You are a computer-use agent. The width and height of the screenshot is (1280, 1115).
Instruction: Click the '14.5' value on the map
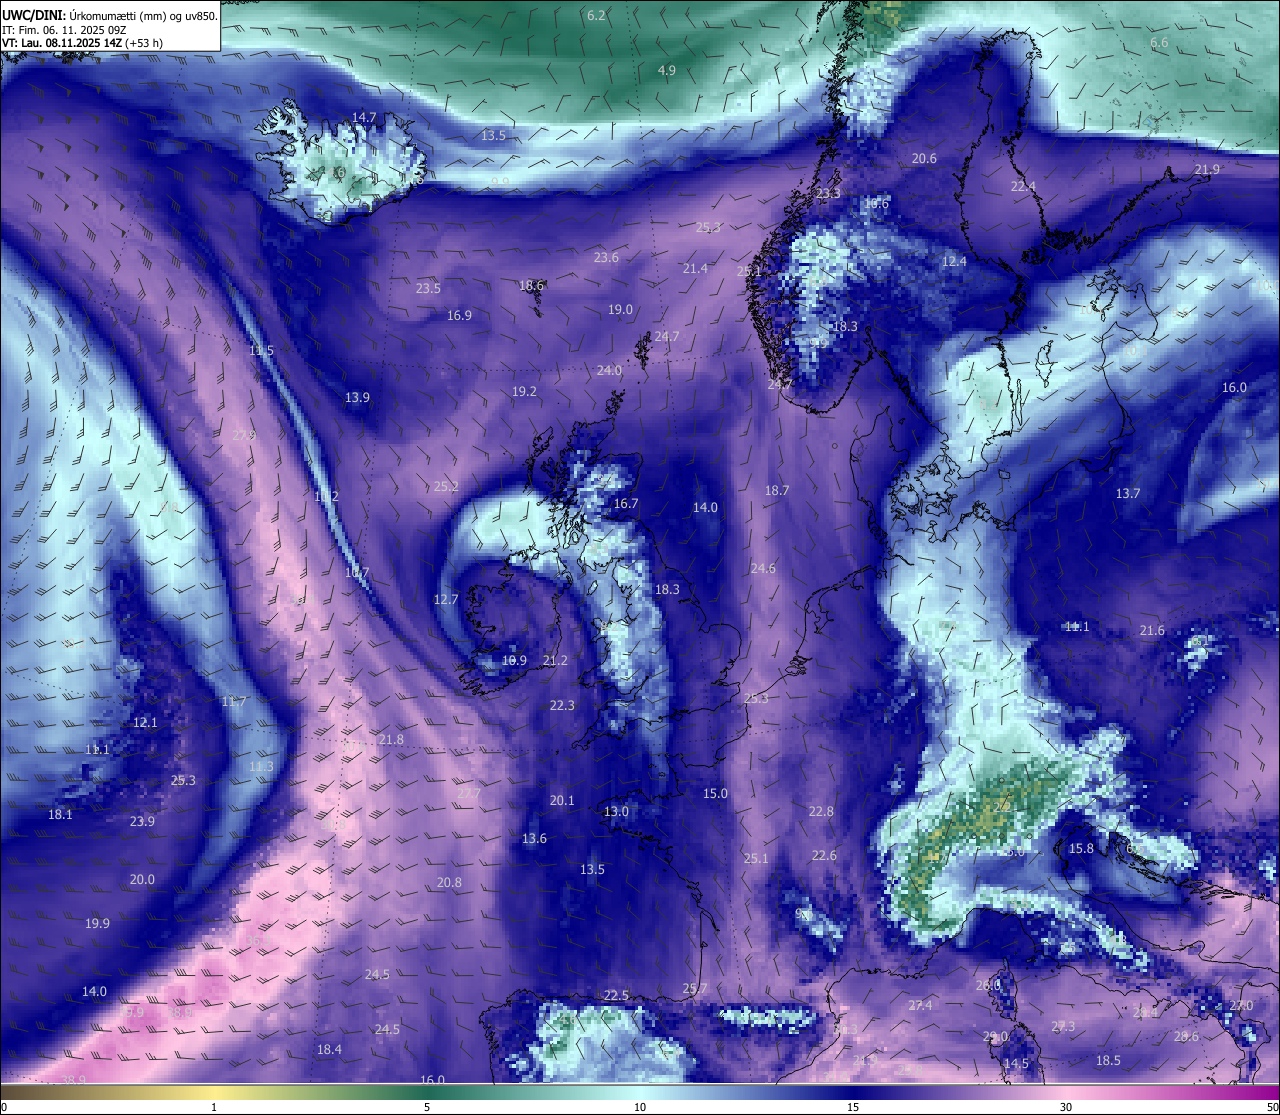[1016, 1063]
